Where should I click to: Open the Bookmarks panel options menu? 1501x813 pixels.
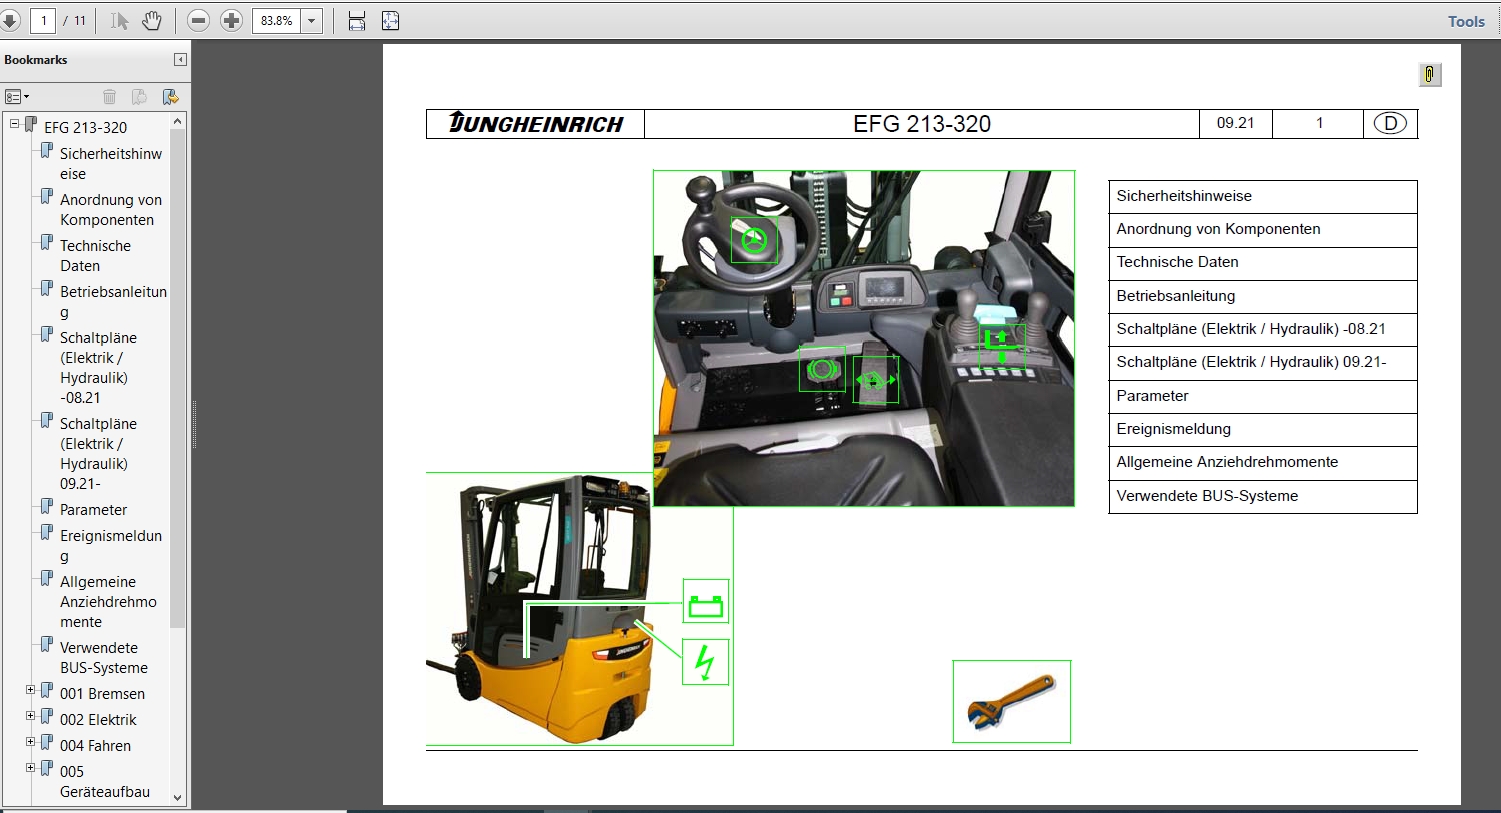pos(15,96)
